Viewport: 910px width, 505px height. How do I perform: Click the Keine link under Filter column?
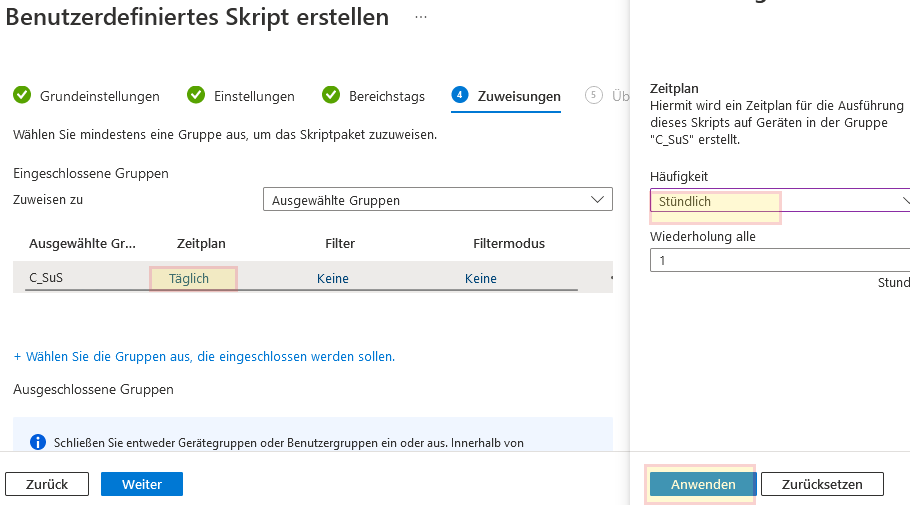333,278
